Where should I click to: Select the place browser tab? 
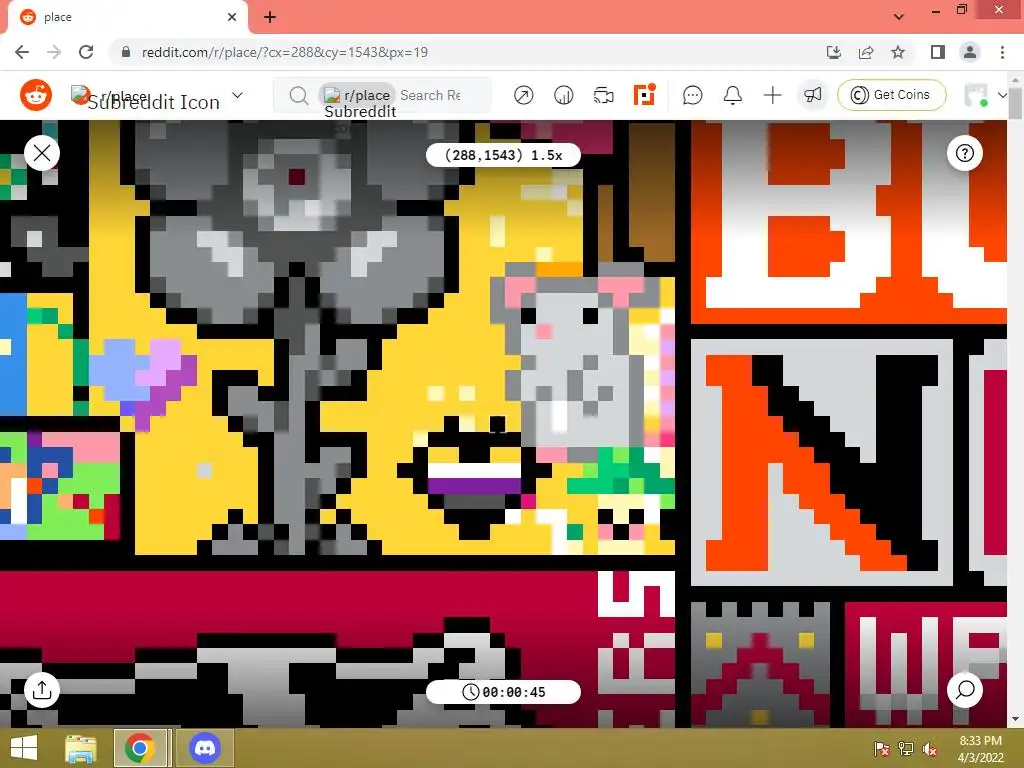[x=127, y=17]
